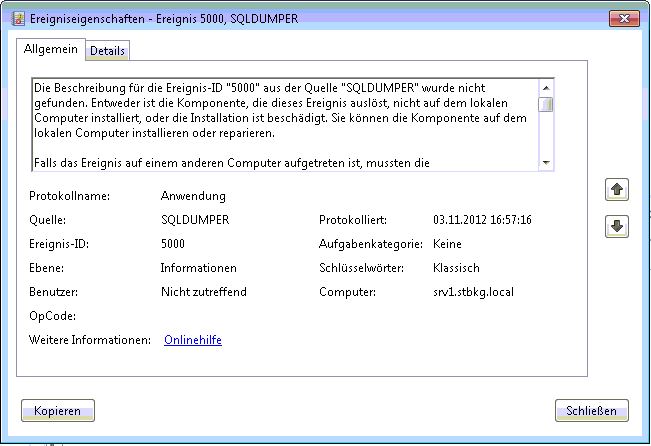Click the description scrollbar's up arrow

tap(545, 88)
